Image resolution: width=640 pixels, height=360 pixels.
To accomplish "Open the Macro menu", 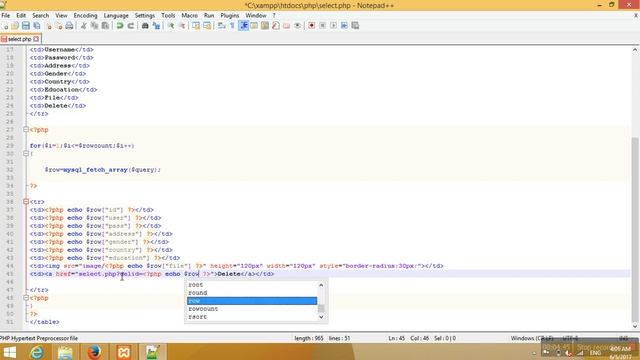I will (189, 16).
